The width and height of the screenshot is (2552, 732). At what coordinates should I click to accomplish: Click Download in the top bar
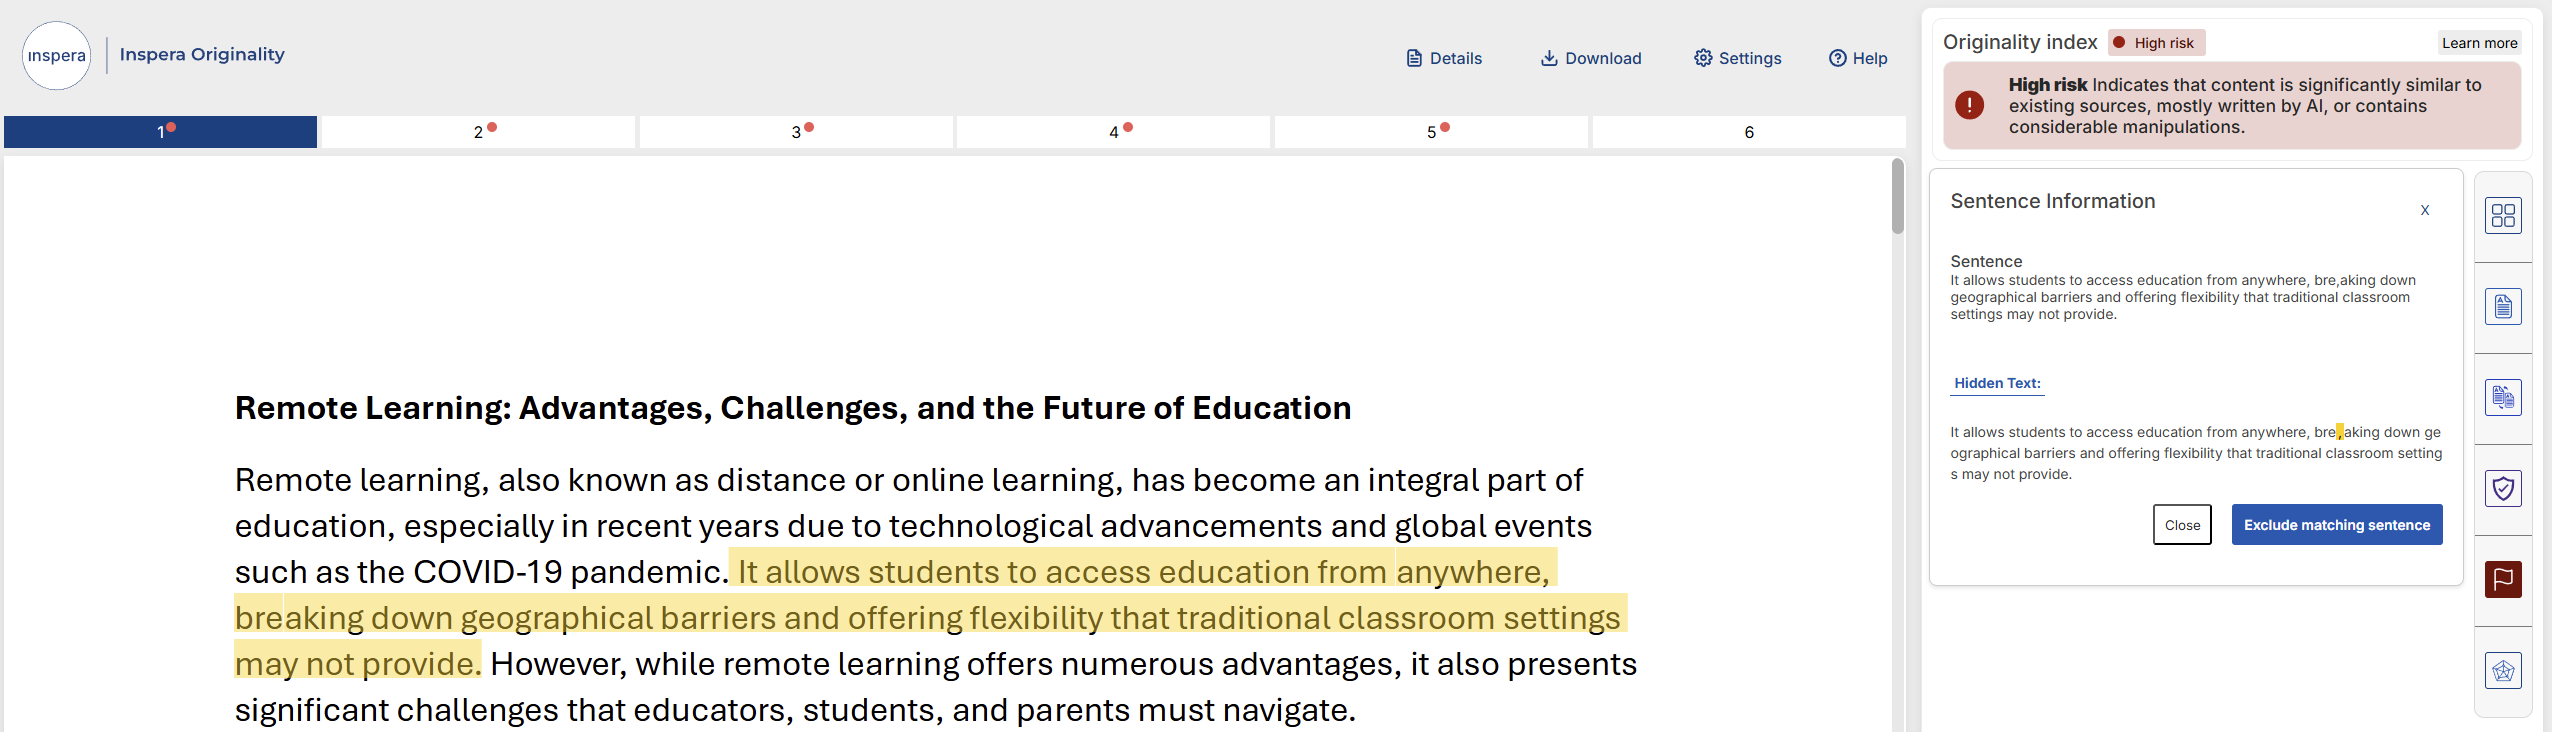tap(1590, 58)
